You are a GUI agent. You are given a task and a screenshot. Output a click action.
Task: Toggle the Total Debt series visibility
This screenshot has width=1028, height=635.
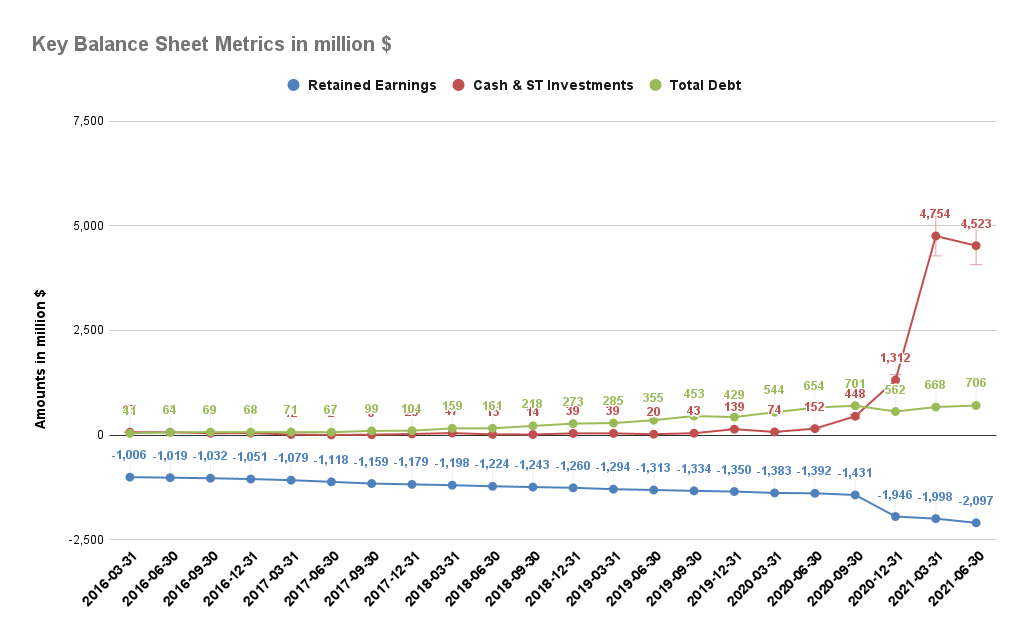pyautogui.click(x=705, y=85)
